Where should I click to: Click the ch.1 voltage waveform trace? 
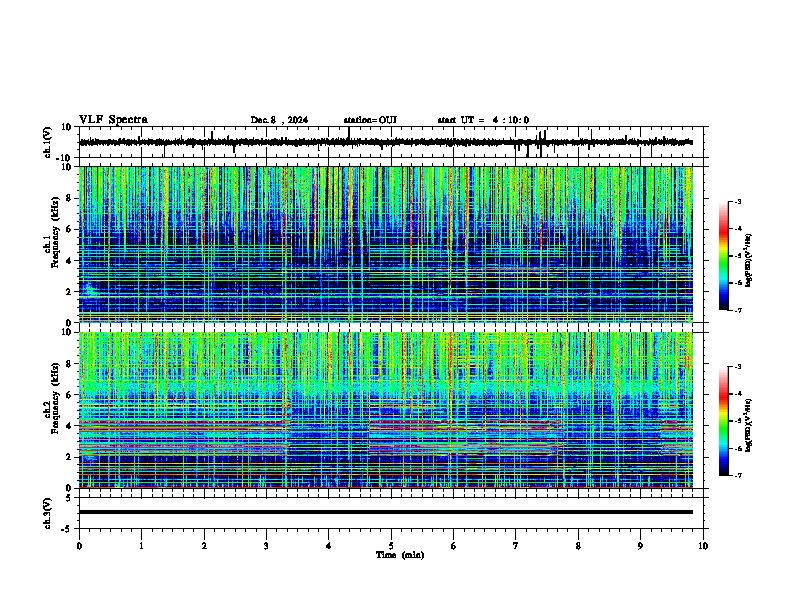coord(386,142)
